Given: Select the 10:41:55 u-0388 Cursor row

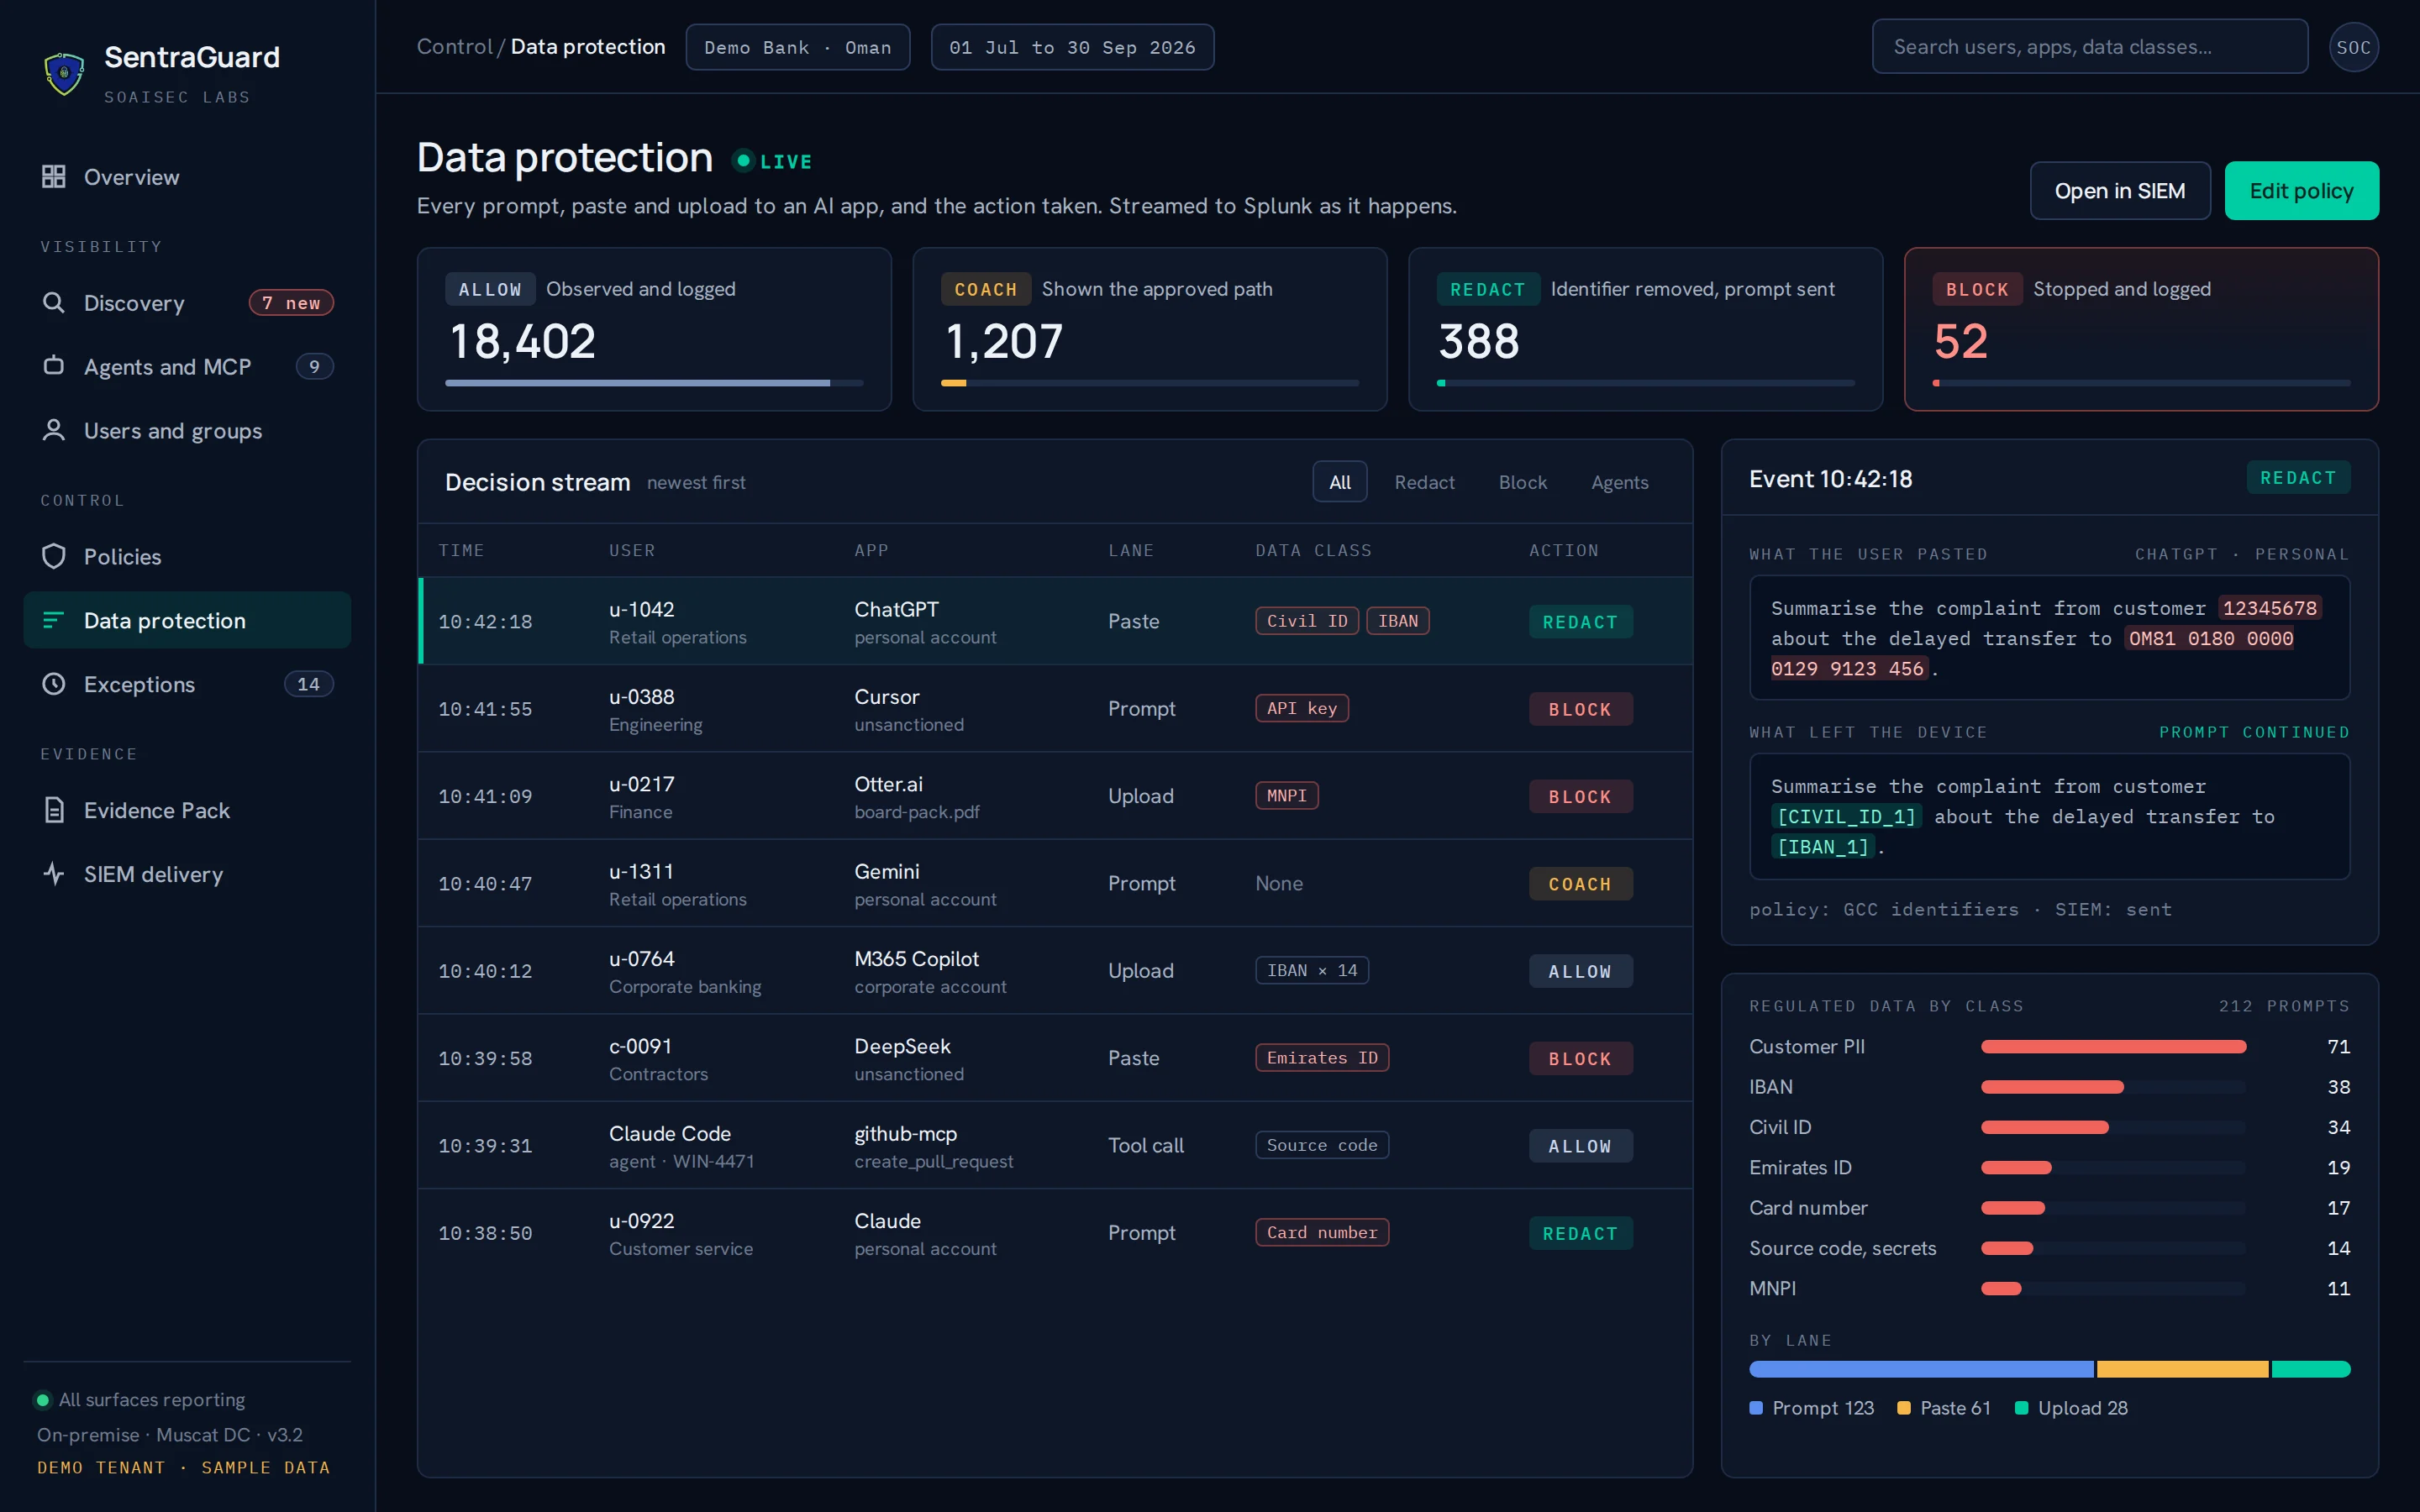Looking at the screenshot, I should point(1055,709).
